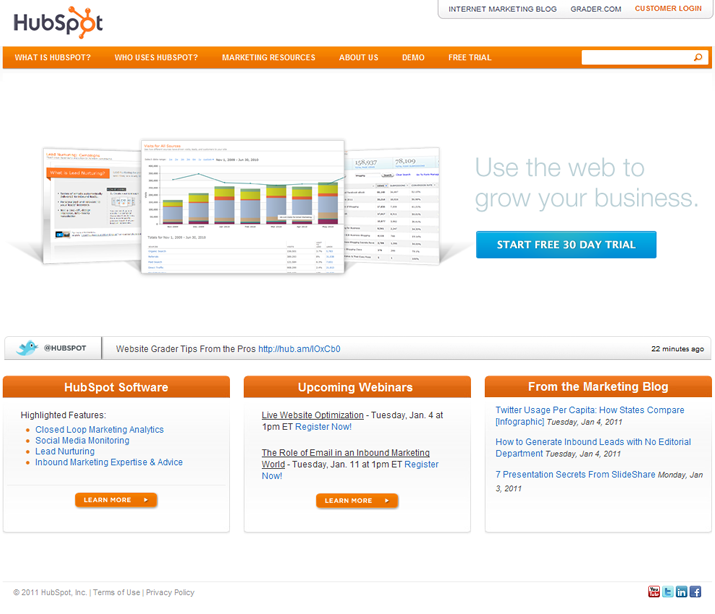Viewport: 715px width, 614px height.
Task: Open the LinkedIn footer icon
Action: coord(681,592)
